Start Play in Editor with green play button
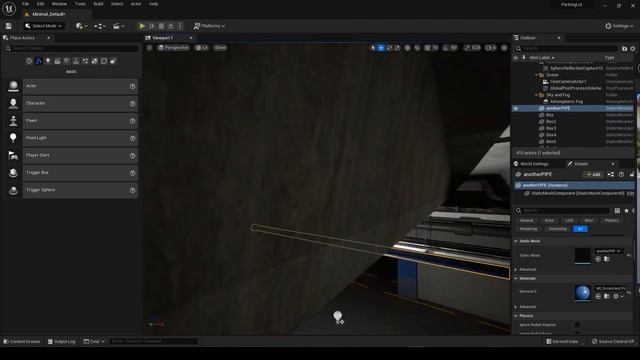 (142, 26)
